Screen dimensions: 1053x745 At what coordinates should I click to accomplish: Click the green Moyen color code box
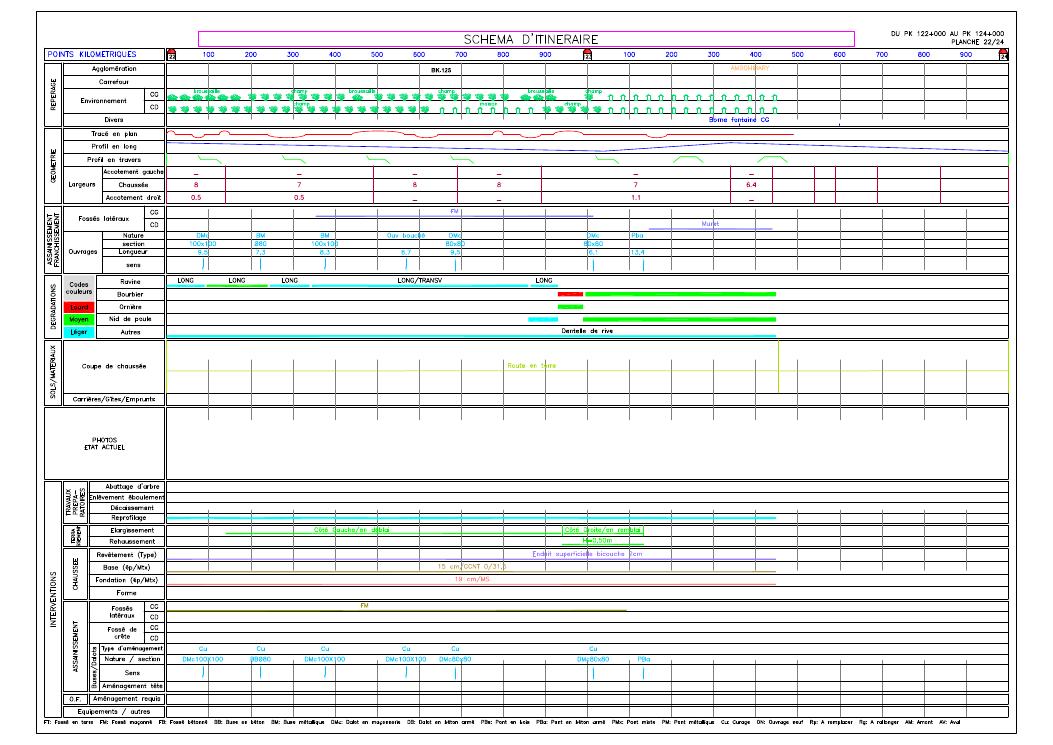point(78,319)
